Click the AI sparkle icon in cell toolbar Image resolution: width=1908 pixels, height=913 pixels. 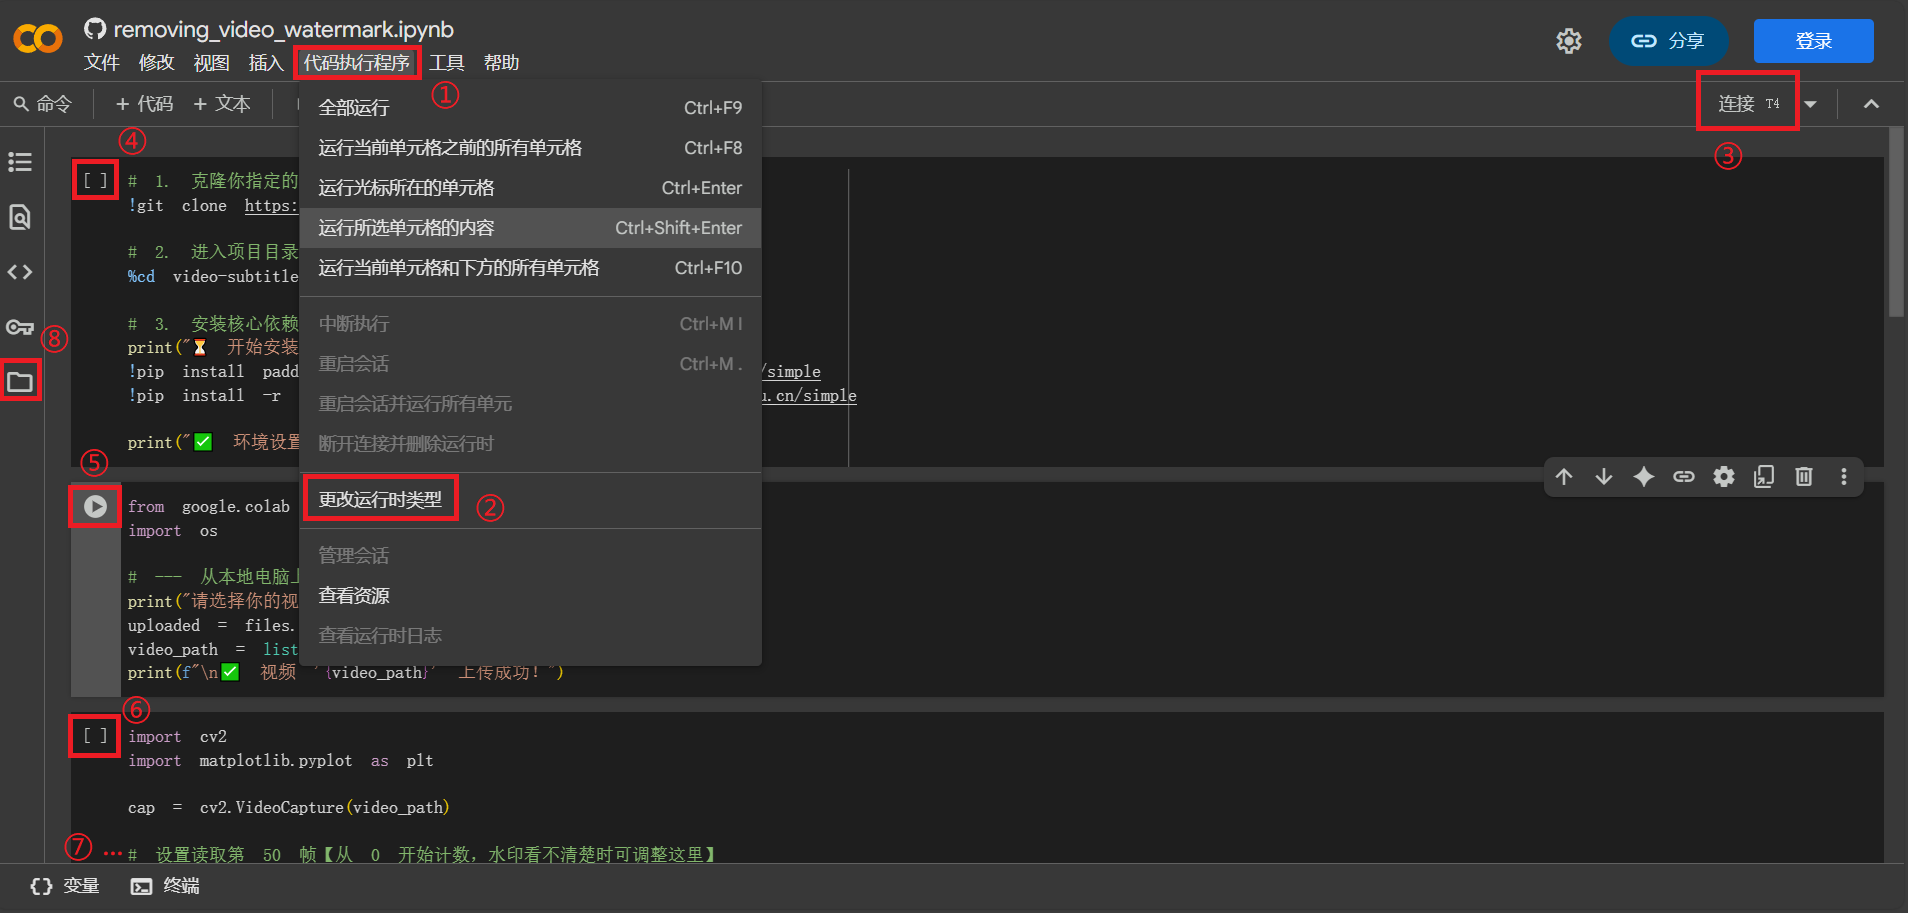[x=1644, y=477]
